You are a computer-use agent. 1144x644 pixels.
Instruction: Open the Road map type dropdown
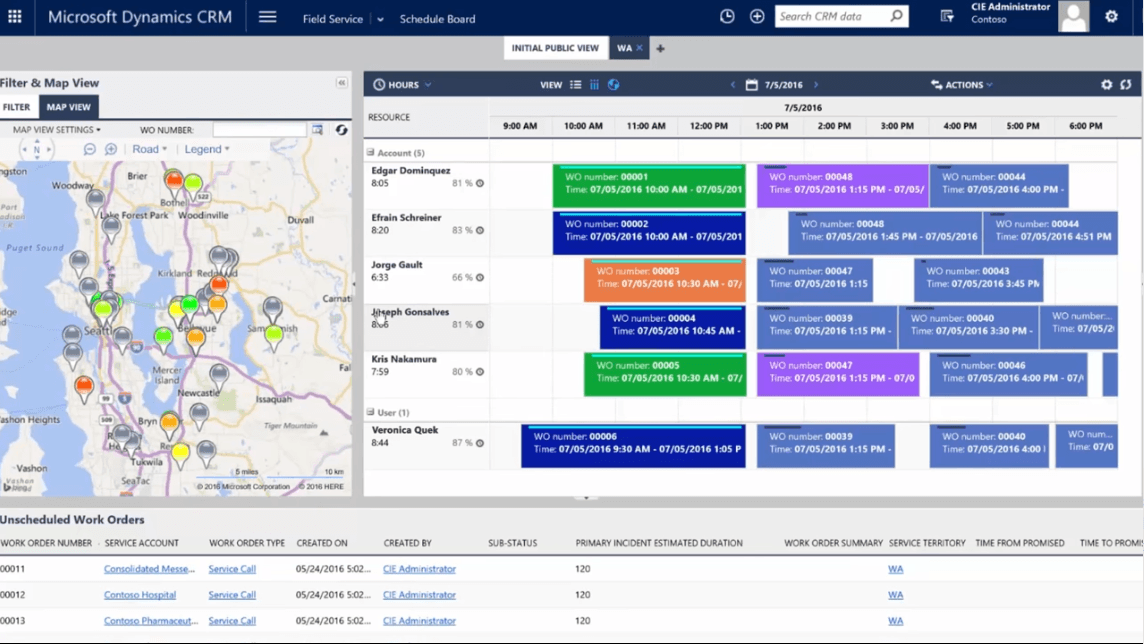[150, 149]
